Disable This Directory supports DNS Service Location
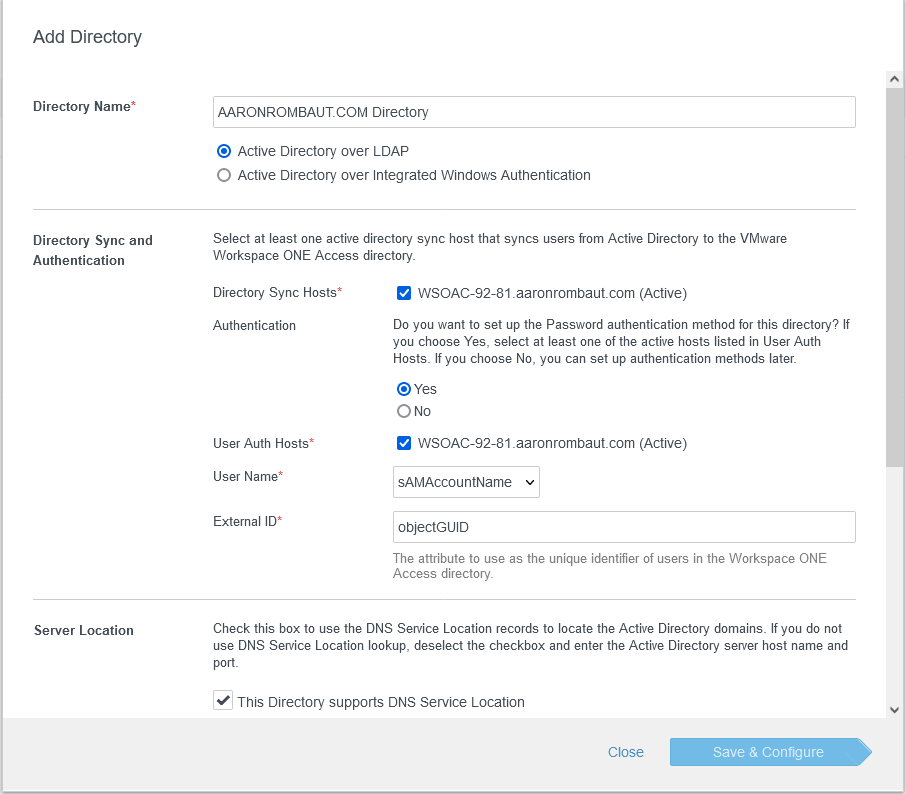This screenshot has width=906, height=794. coord(223,701)
